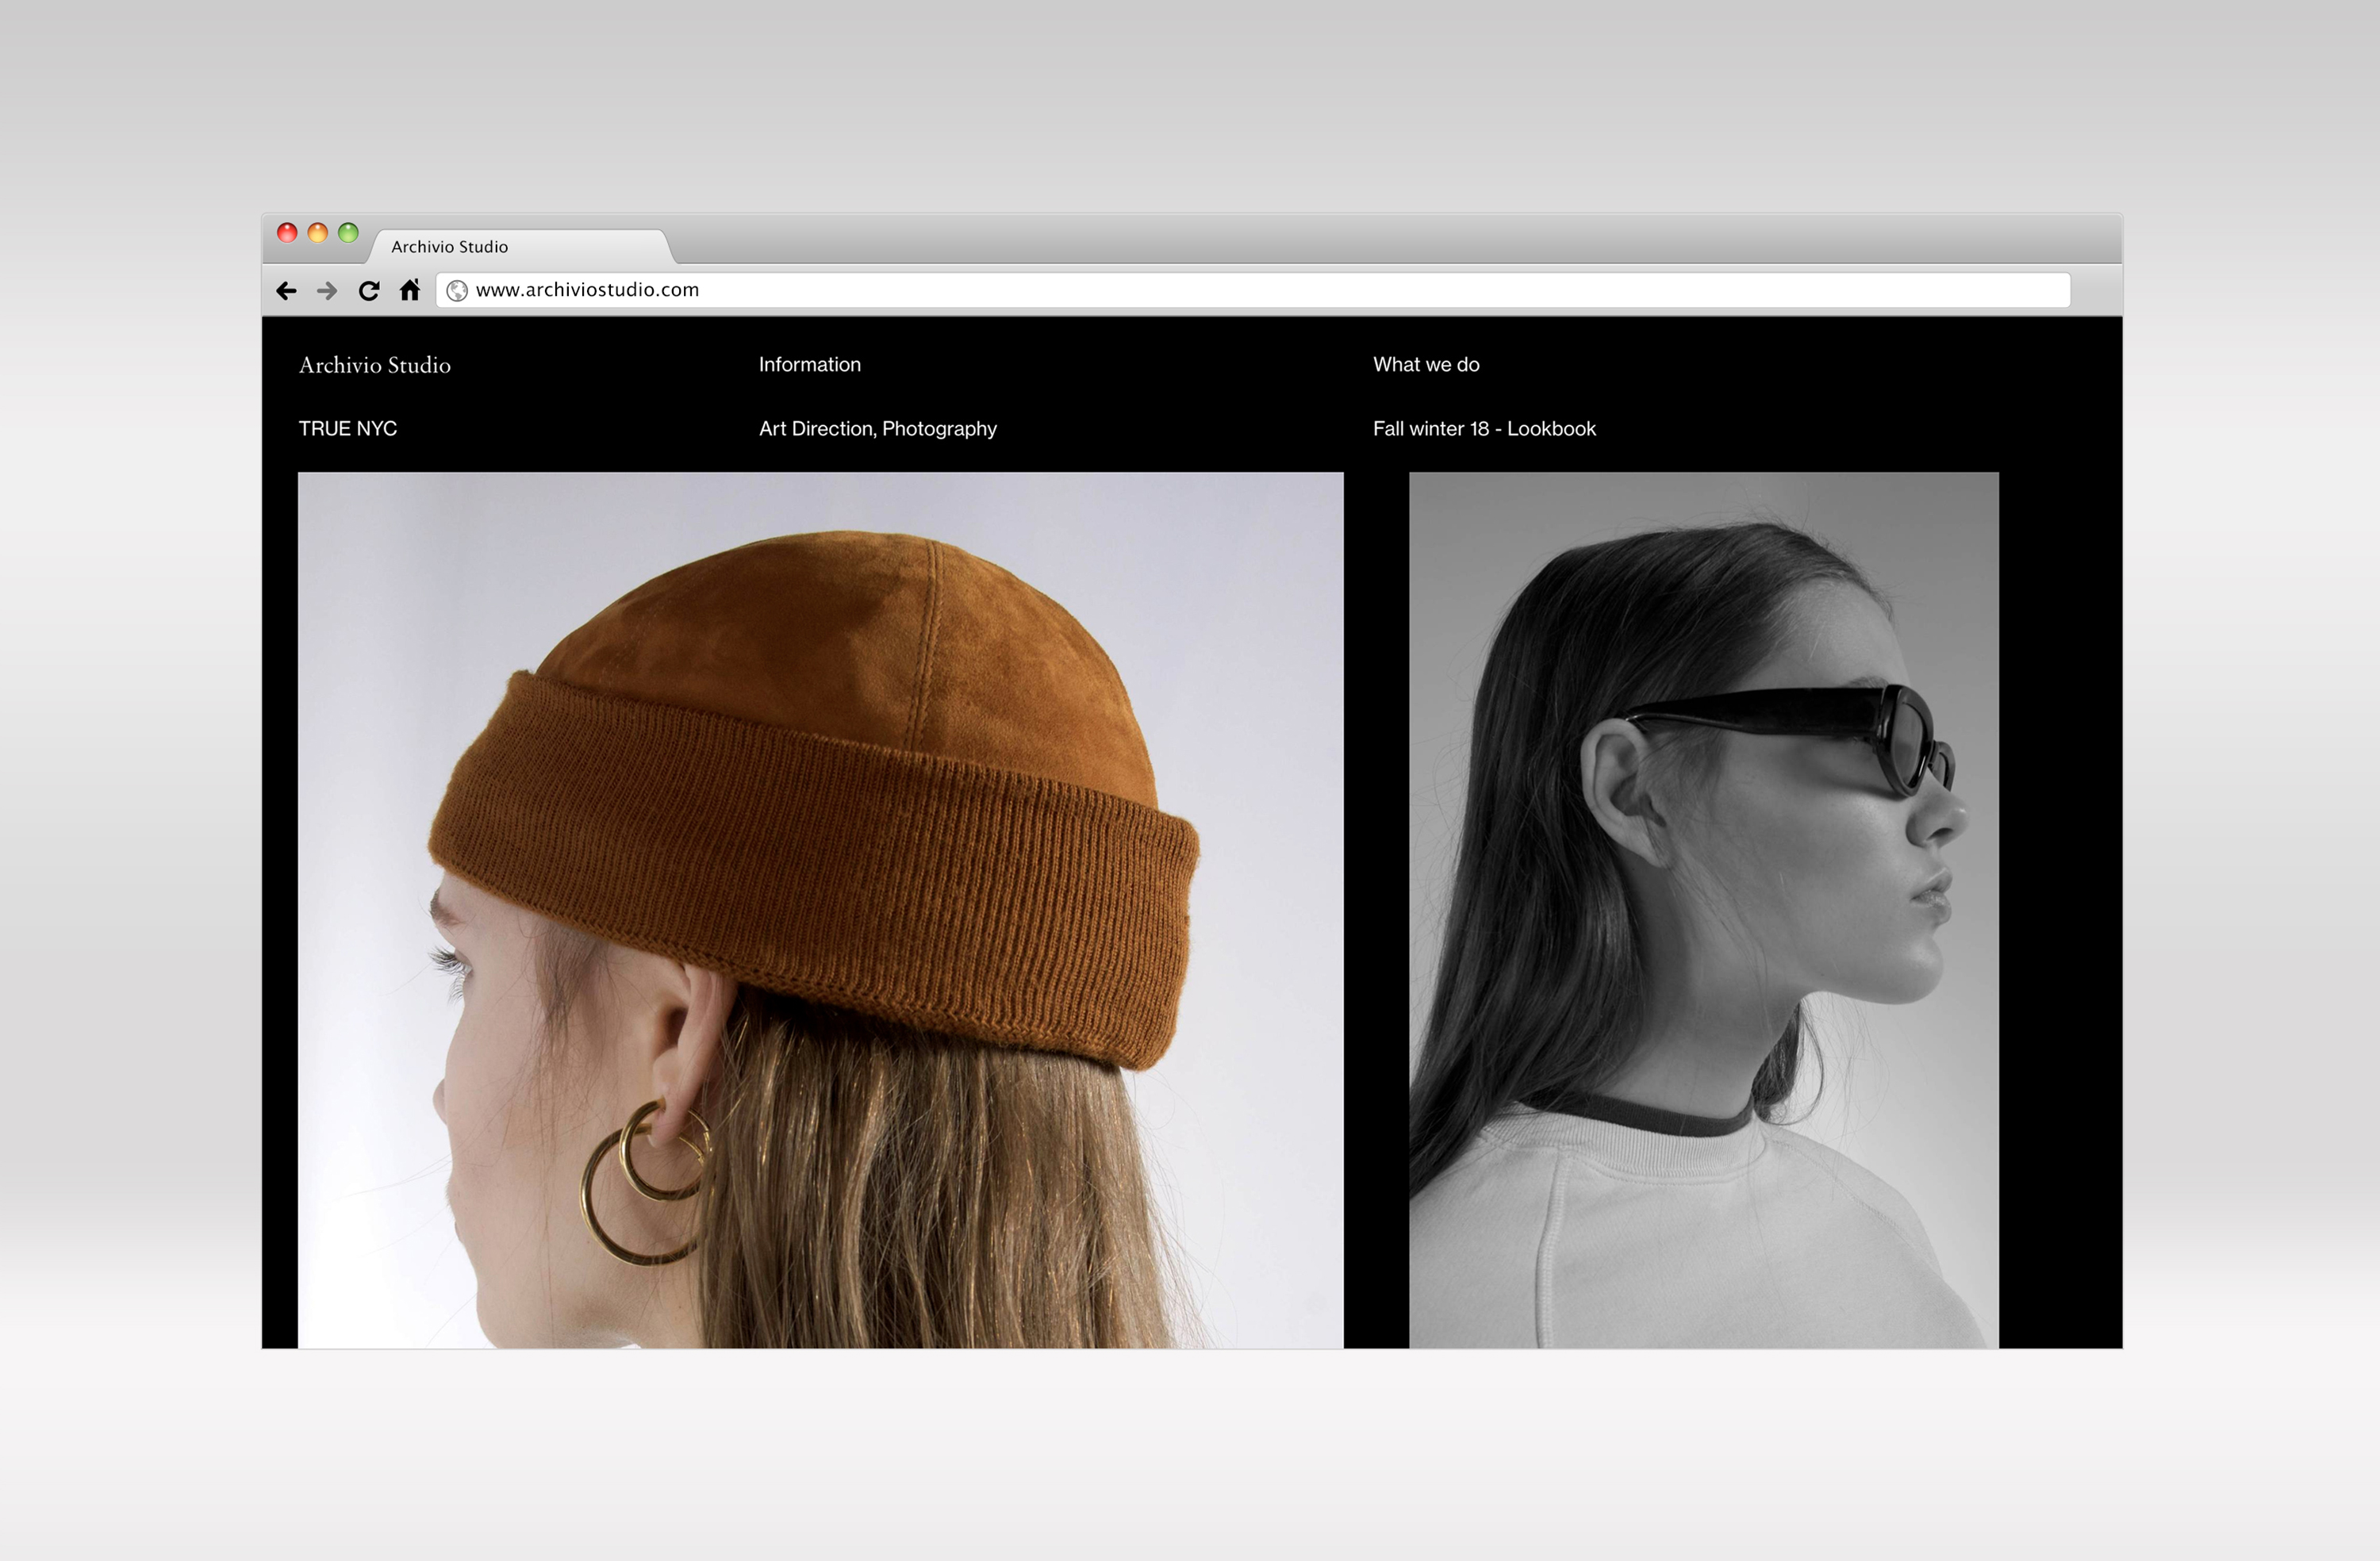Viewport: 2380px width, 1561px height.
Task: Minimize the window with yellow button
Action: point(318,233)
